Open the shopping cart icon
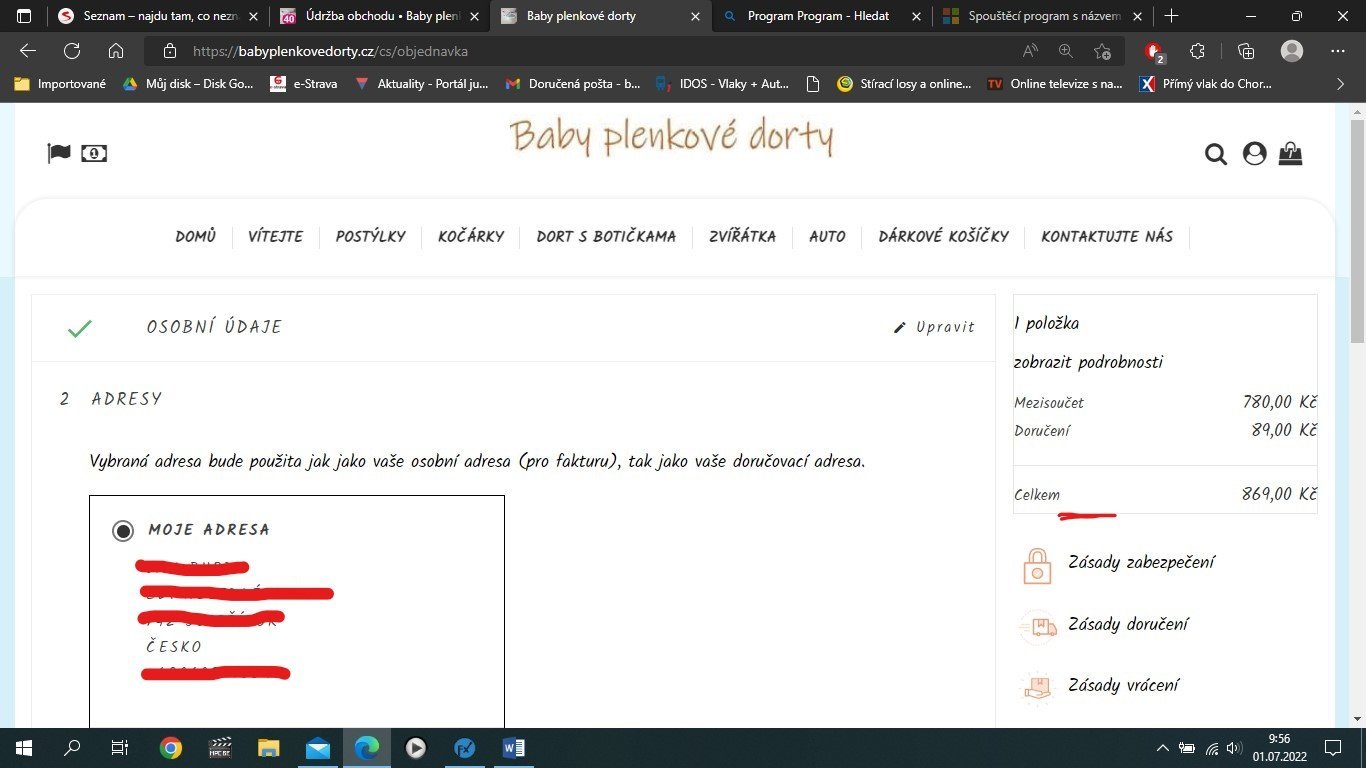Viewport: 1366px width, 768px height. [x=1291, y=153]
